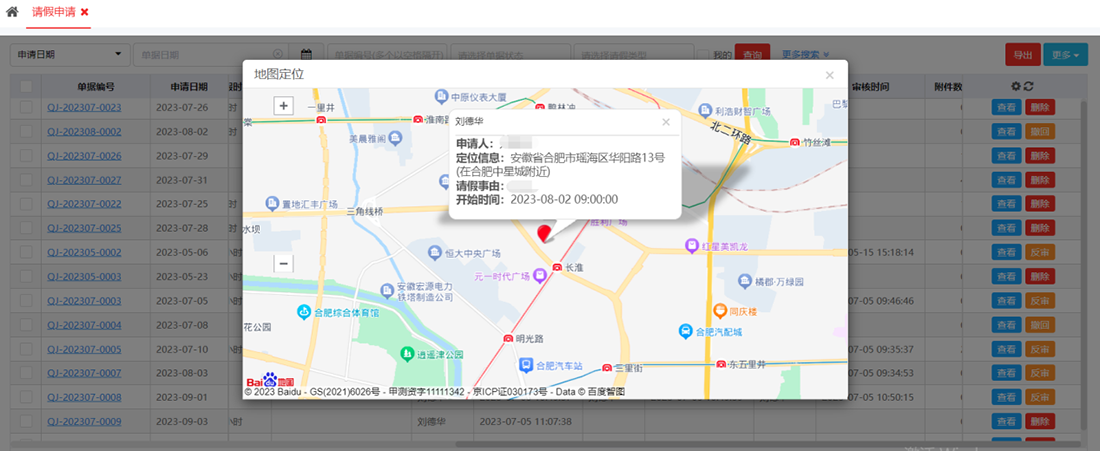This screenshot has width=1100, height=451.
Task: Expand the 更多 dropdown button
Action: pyautogui.click(x=1065, y=55)
